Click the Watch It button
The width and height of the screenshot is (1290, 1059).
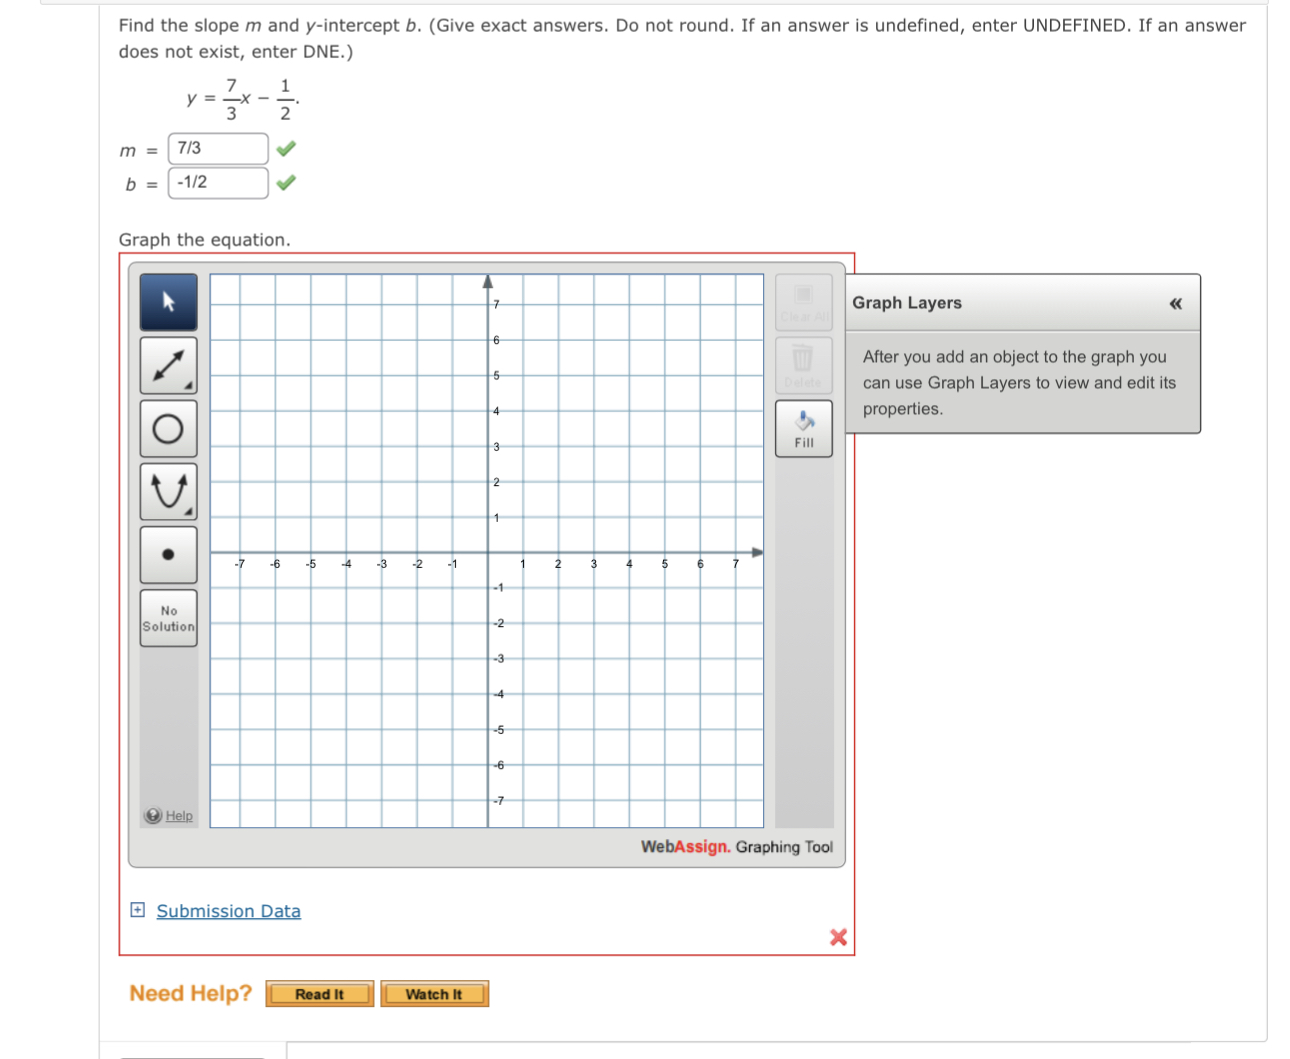point(434,993)
